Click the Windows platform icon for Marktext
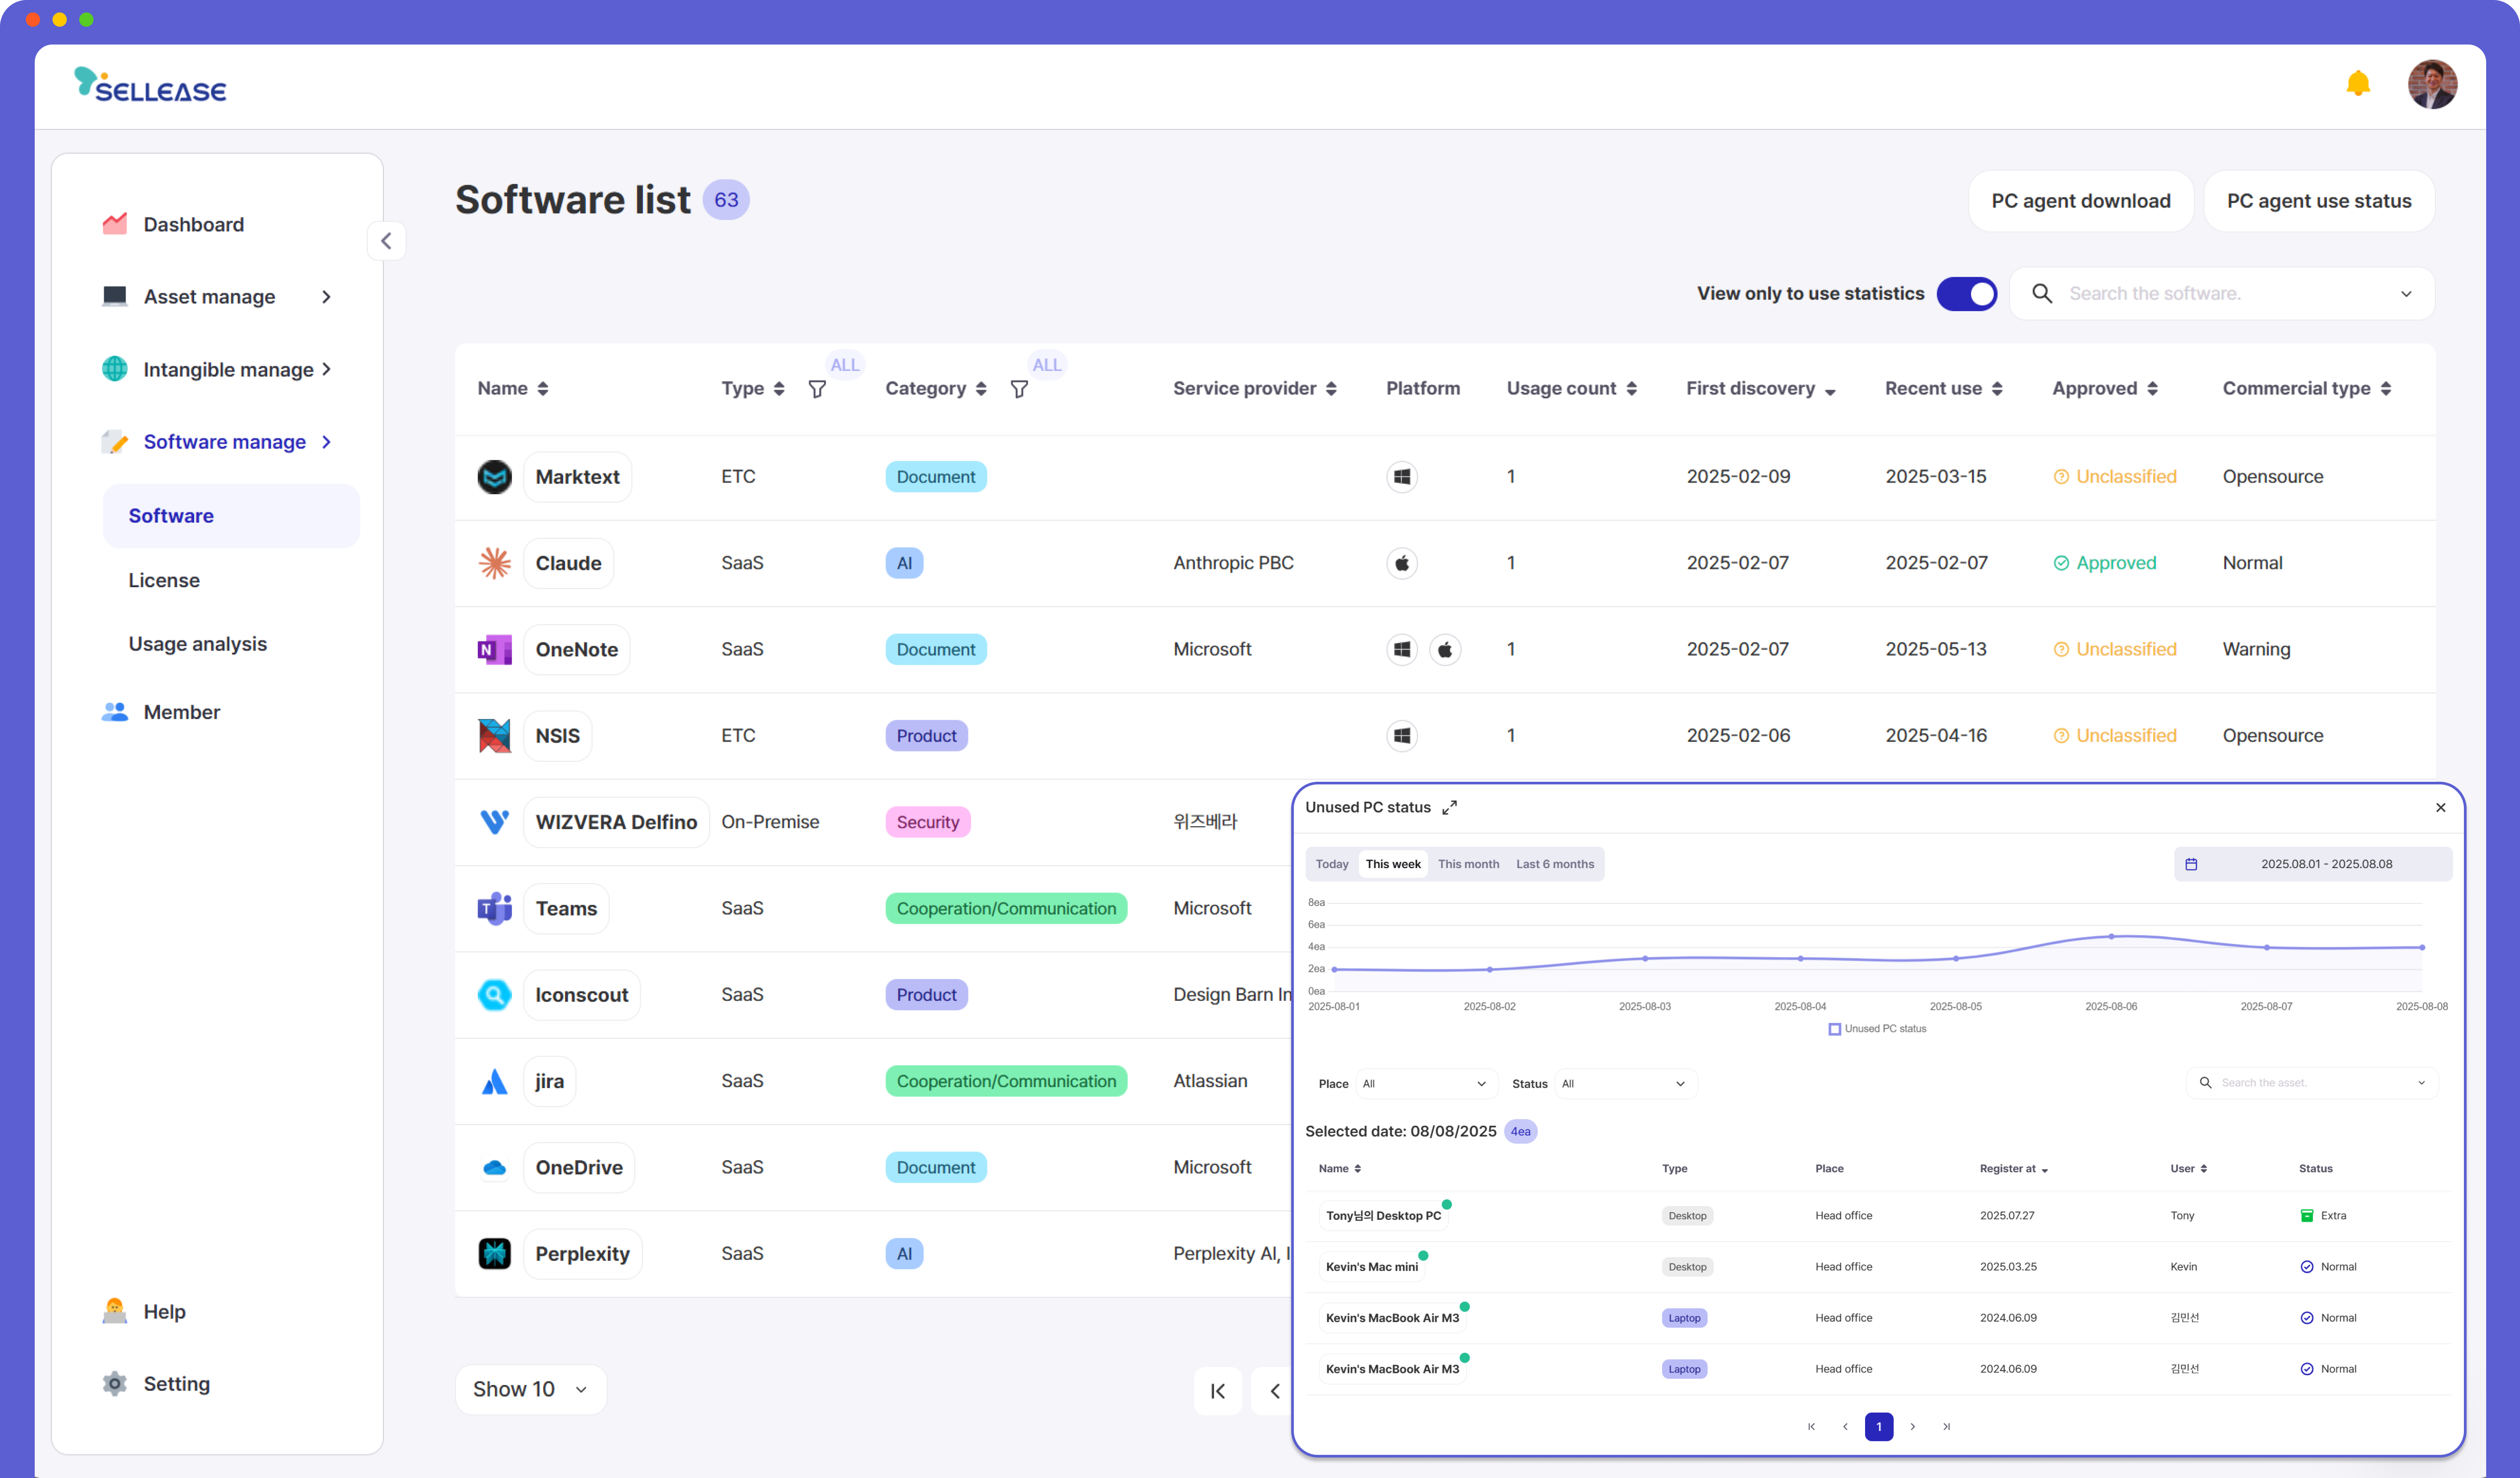This screenshot has width=2520, height=1478. (x=1402, y=477)
